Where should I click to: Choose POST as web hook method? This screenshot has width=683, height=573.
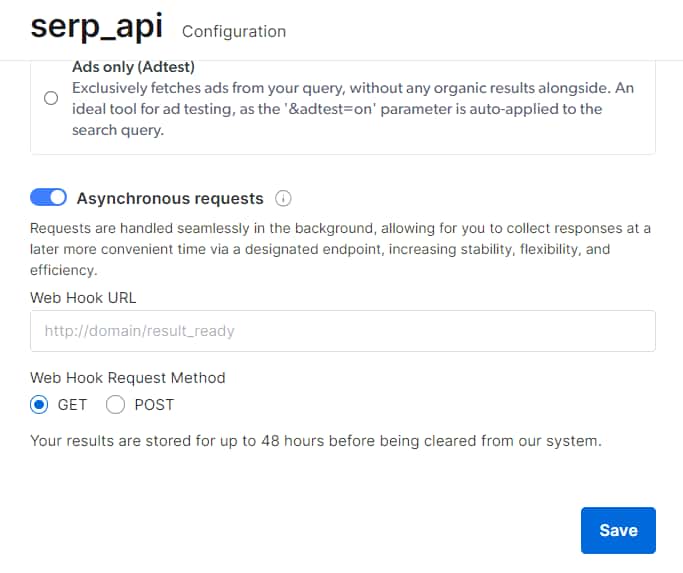click(x=115, y=405)
